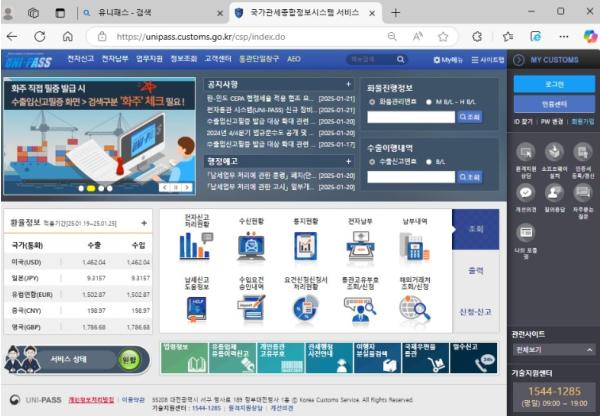Click the 수신현황 monitor icon
600x416 pixels.
pyautogui.click(x=251, y=245)
